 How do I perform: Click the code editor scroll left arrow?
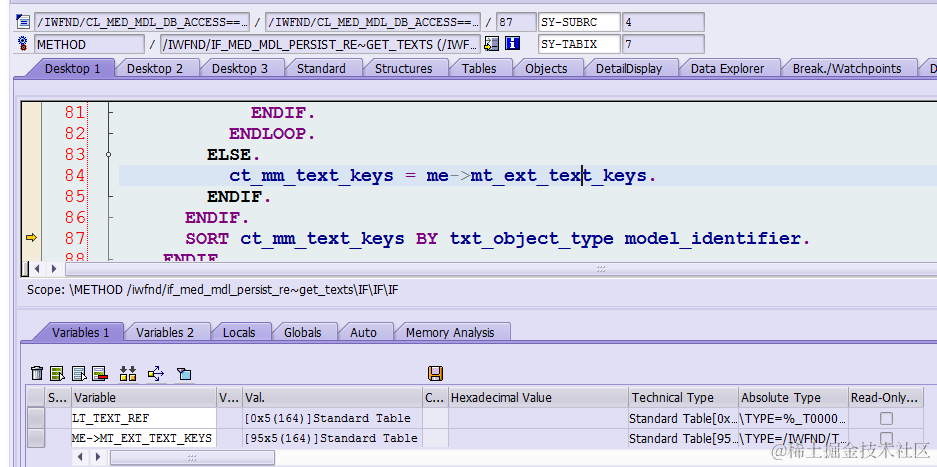37,269
